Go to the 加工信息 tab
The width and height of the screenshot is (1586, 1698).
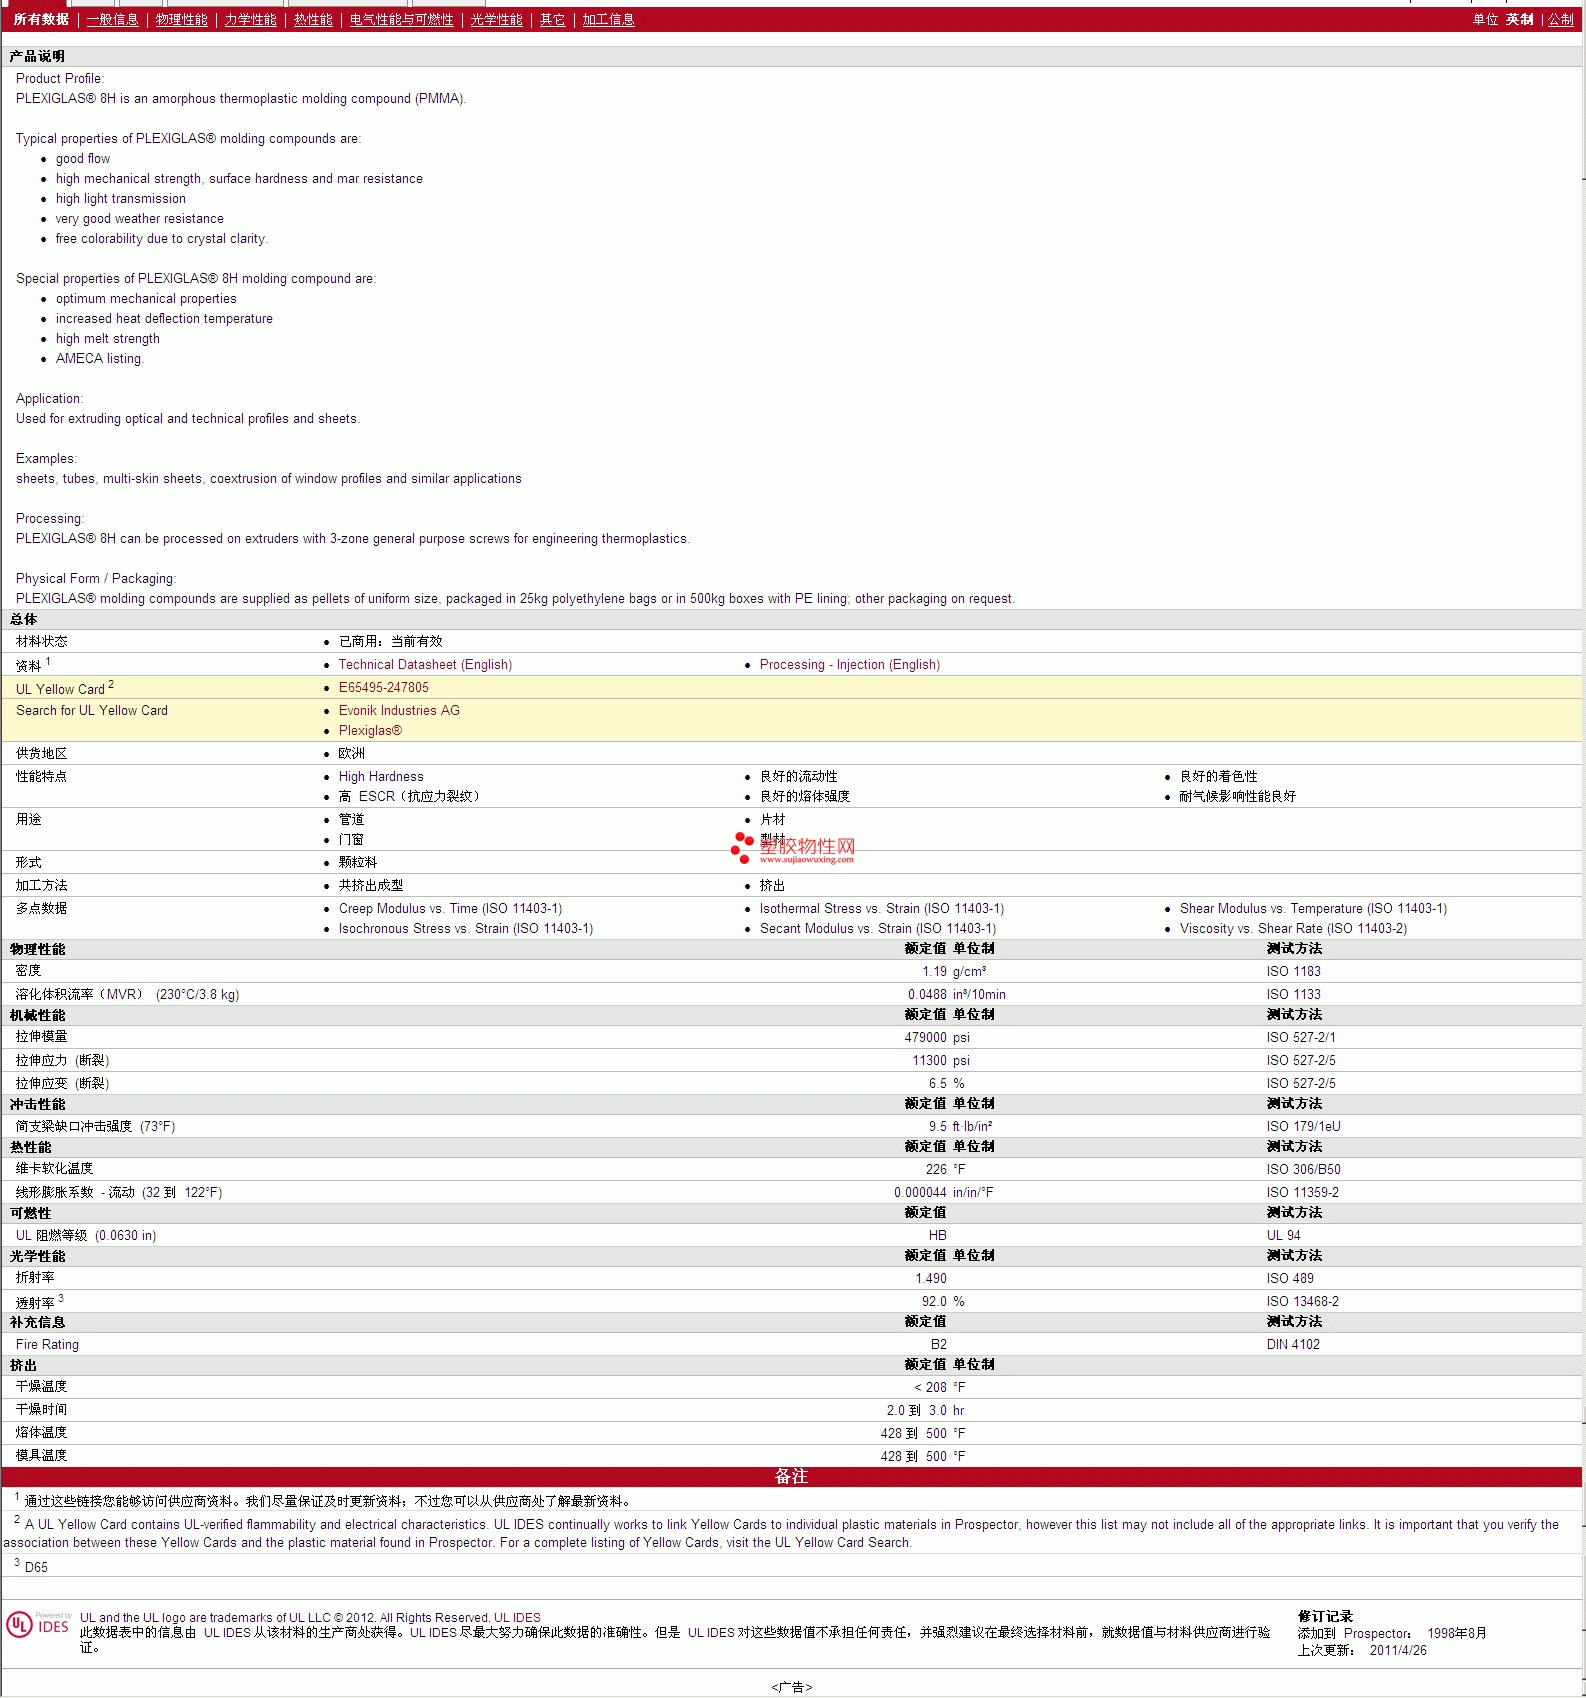(608, 19)
